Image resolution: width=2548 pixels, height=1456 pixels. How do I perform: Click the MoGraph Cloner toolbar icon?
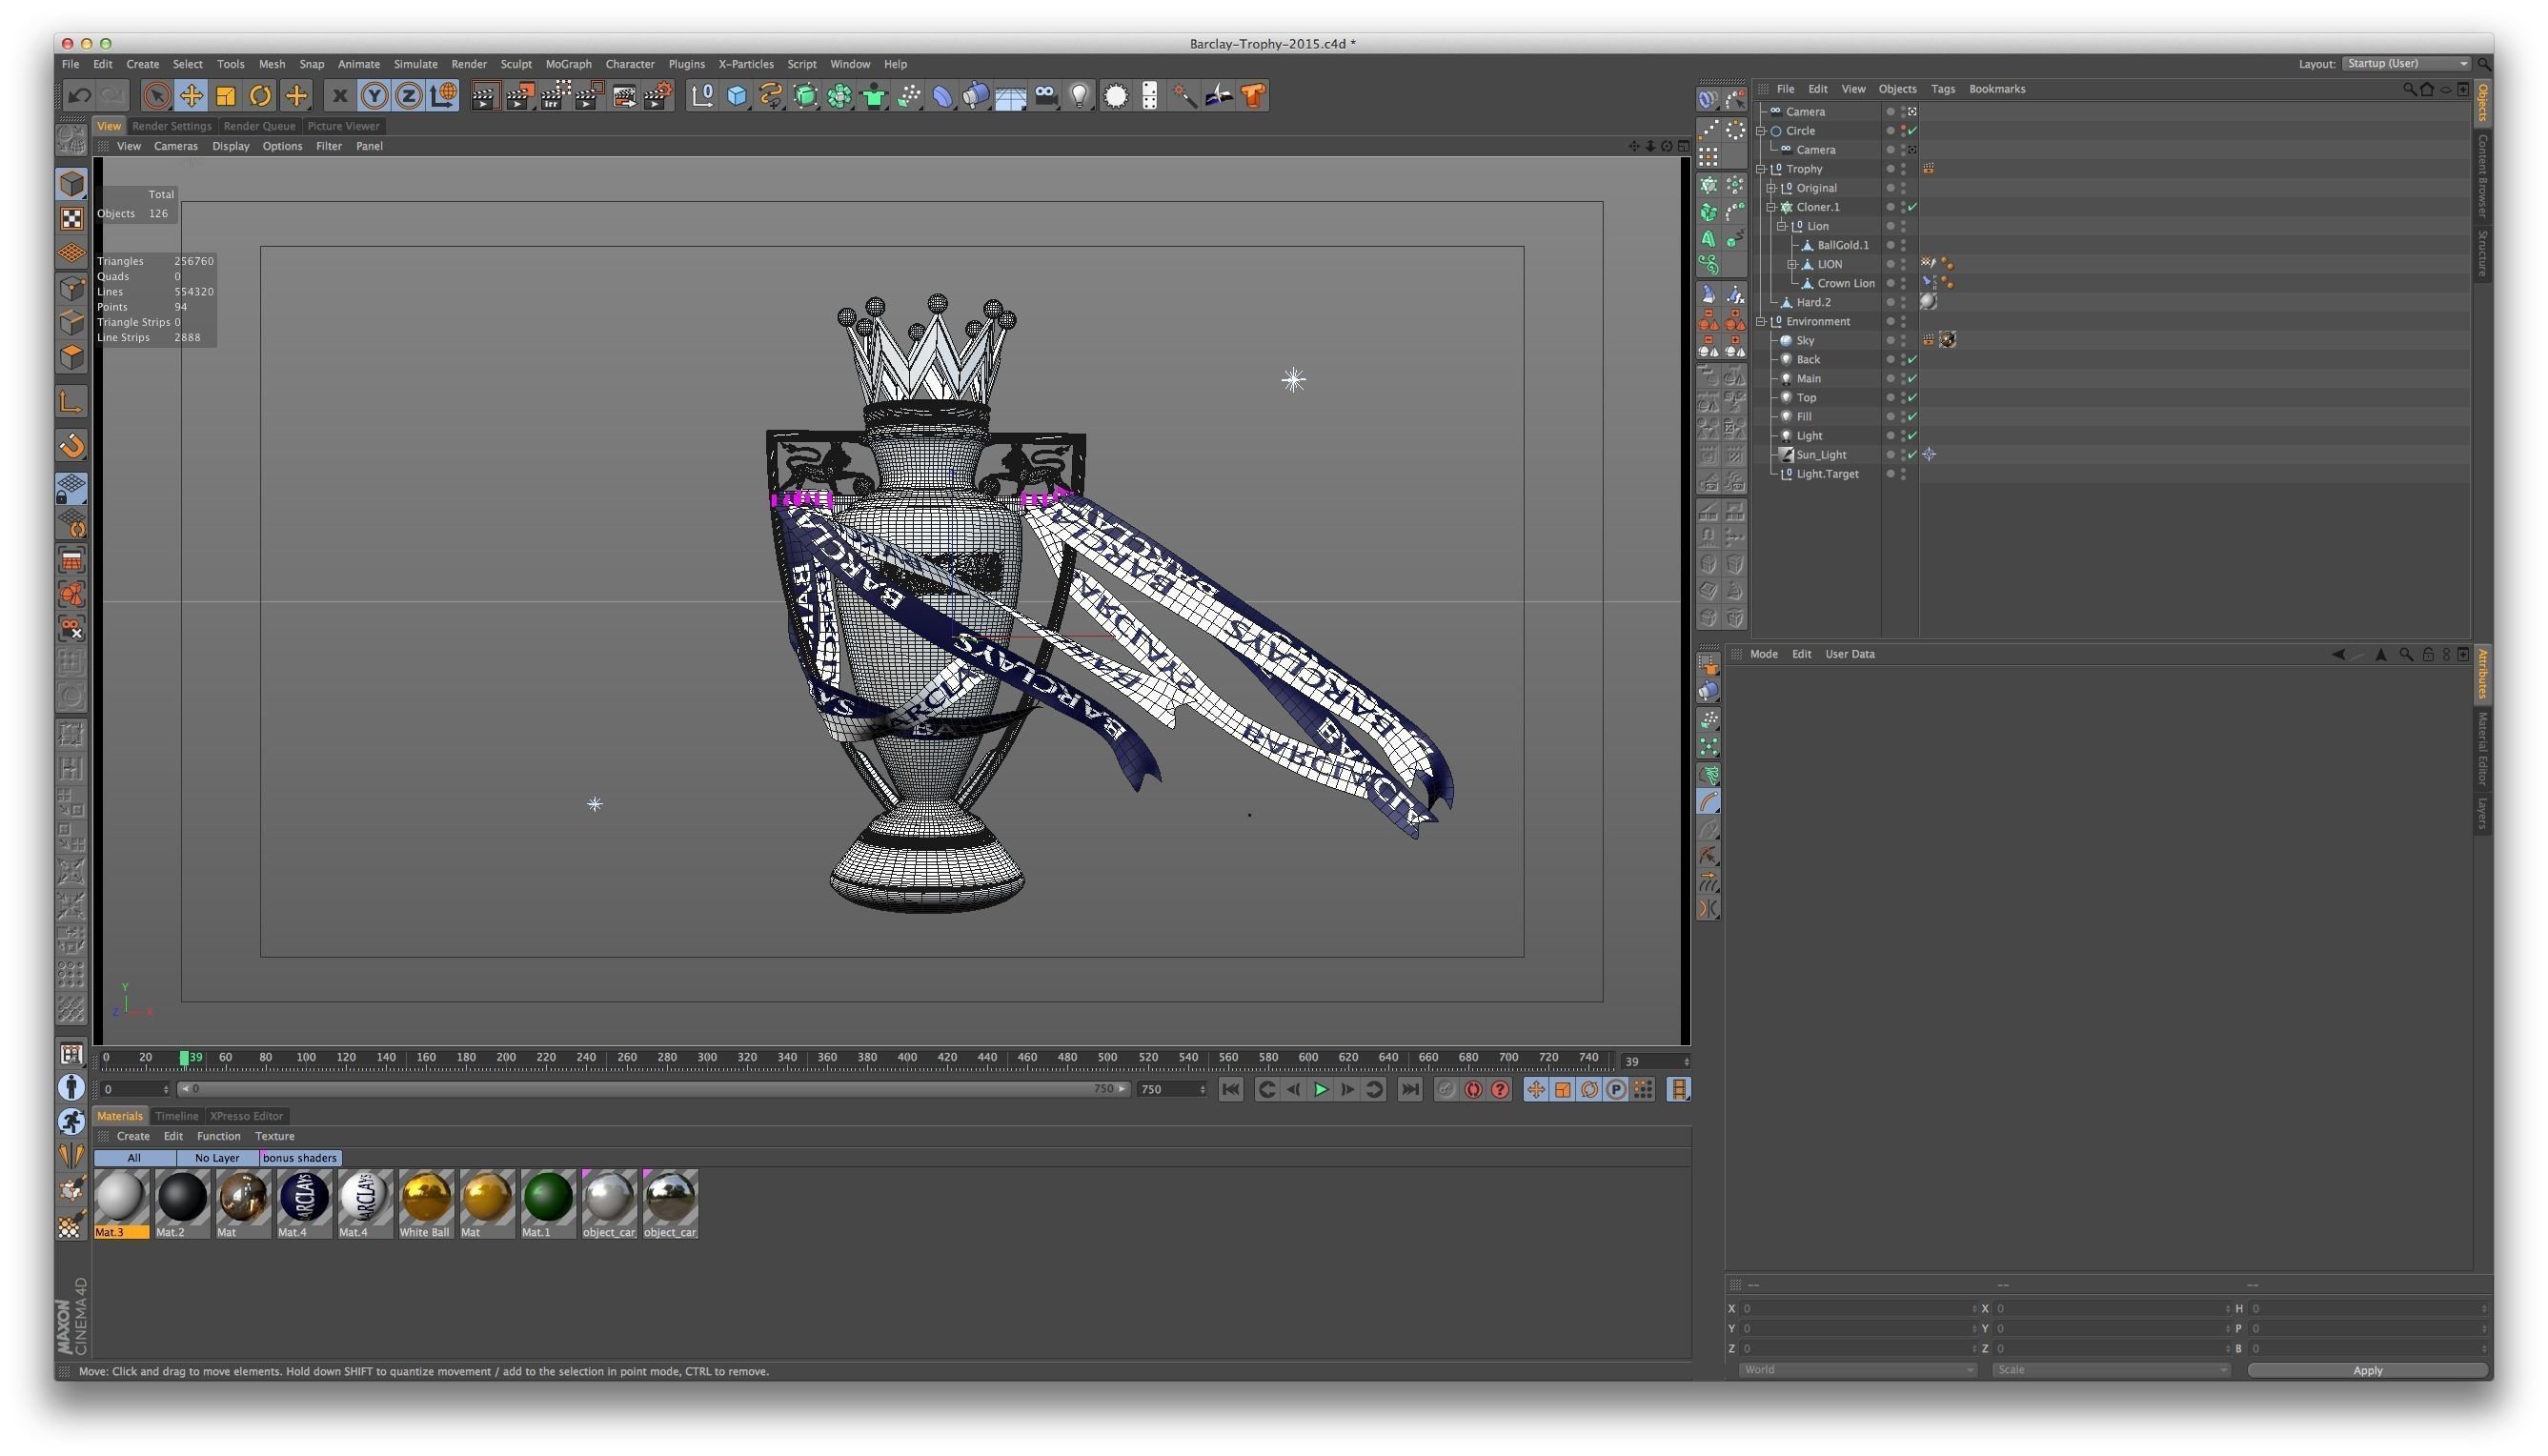(x=840, y=96)
